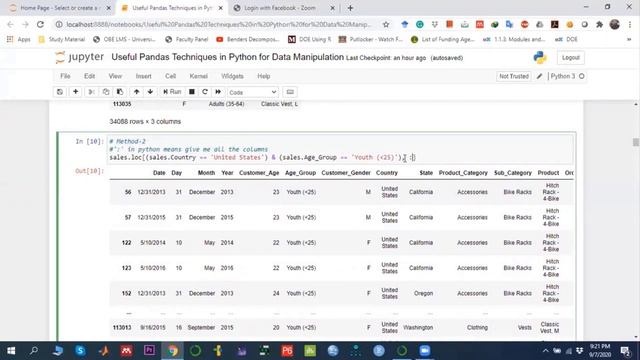Open the browser extensions puzzle icon
640x360 pixels.
tap(599, 24)
